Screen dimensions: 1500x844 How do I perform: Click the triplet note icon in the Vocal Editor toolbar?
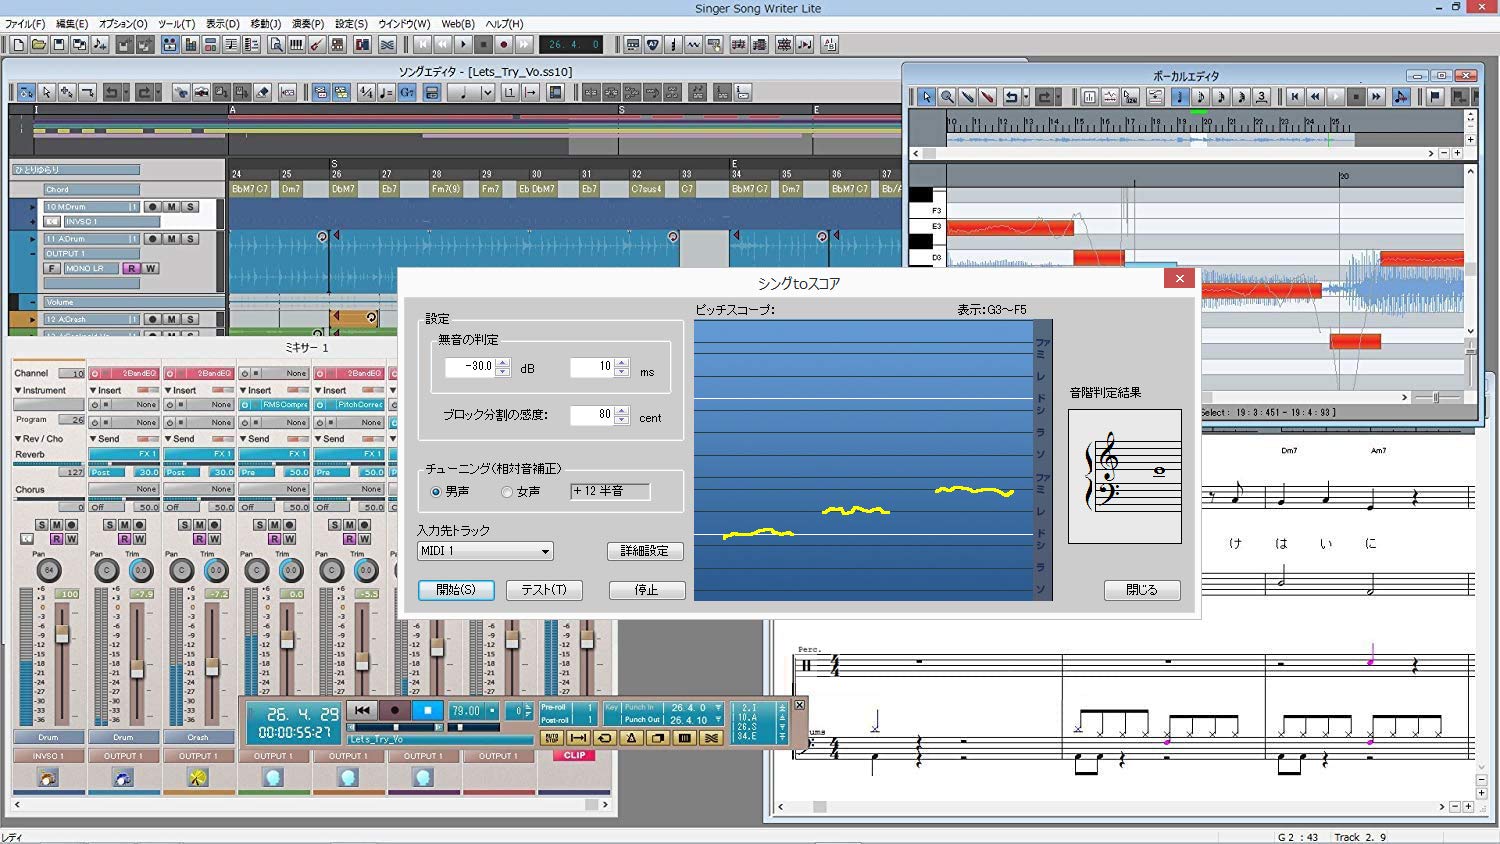(1261, 96)
